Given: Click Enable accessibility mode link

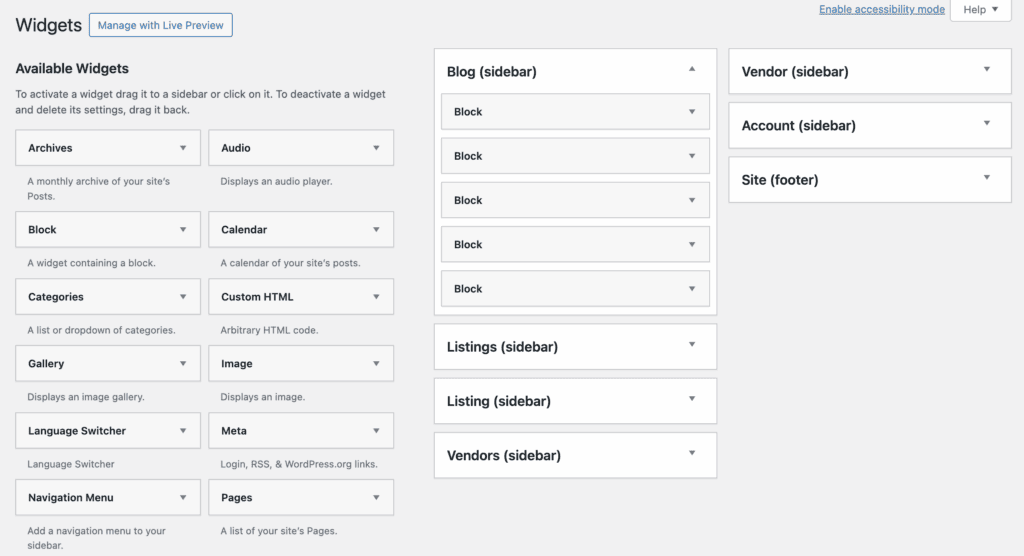Looking at the screenshot, I should pos(882,9).
